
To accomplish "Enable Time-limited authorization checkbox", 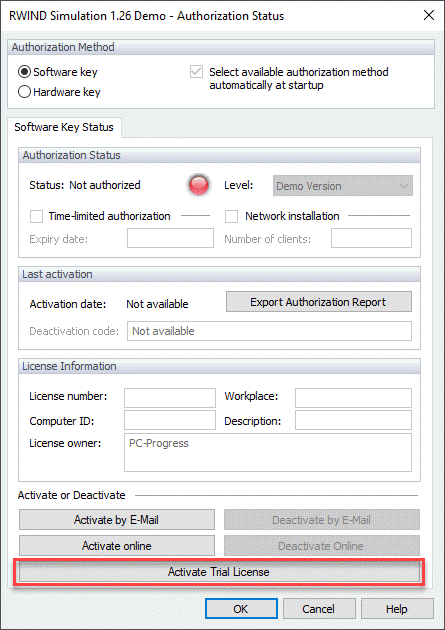I will click(x=37, y=216).
